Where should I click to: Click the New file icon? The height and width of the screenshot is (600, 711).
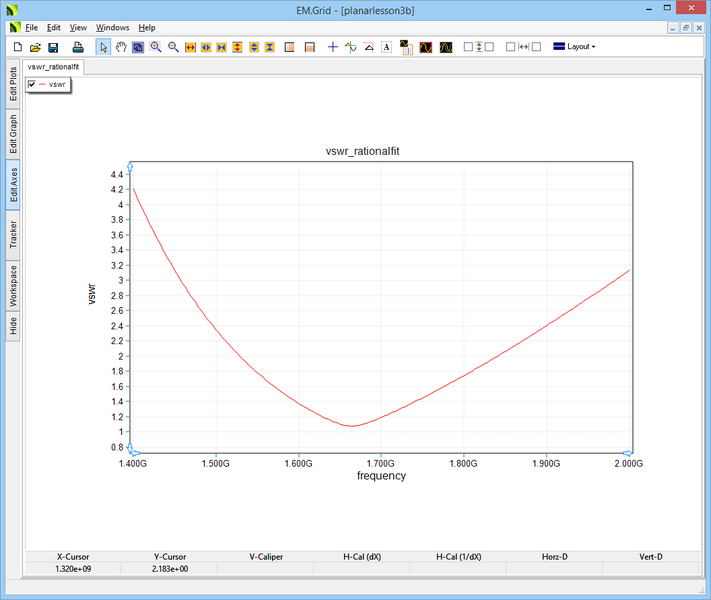click(17, 47)
